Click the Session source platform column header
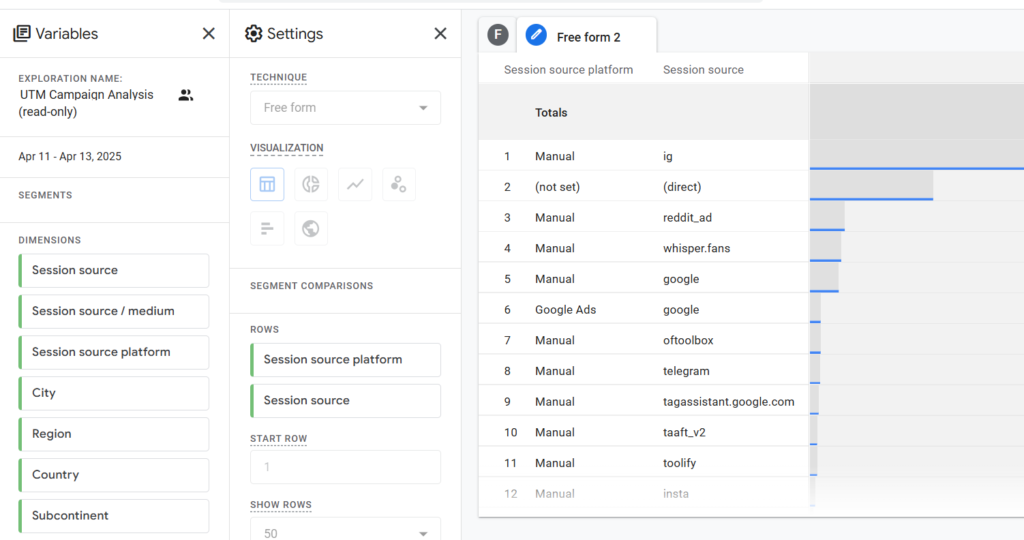The height and width of the screenshot is (540, 1024). click(568, 70)
